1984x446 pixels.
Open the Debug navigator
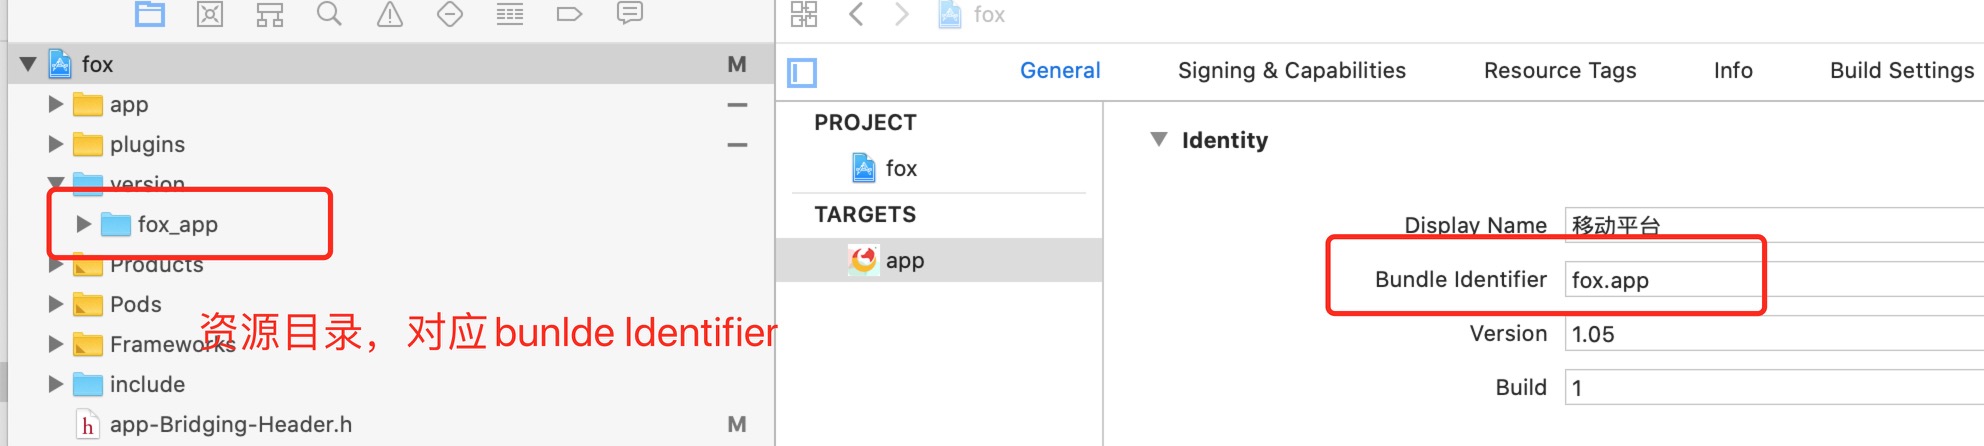tap(510, 14)
